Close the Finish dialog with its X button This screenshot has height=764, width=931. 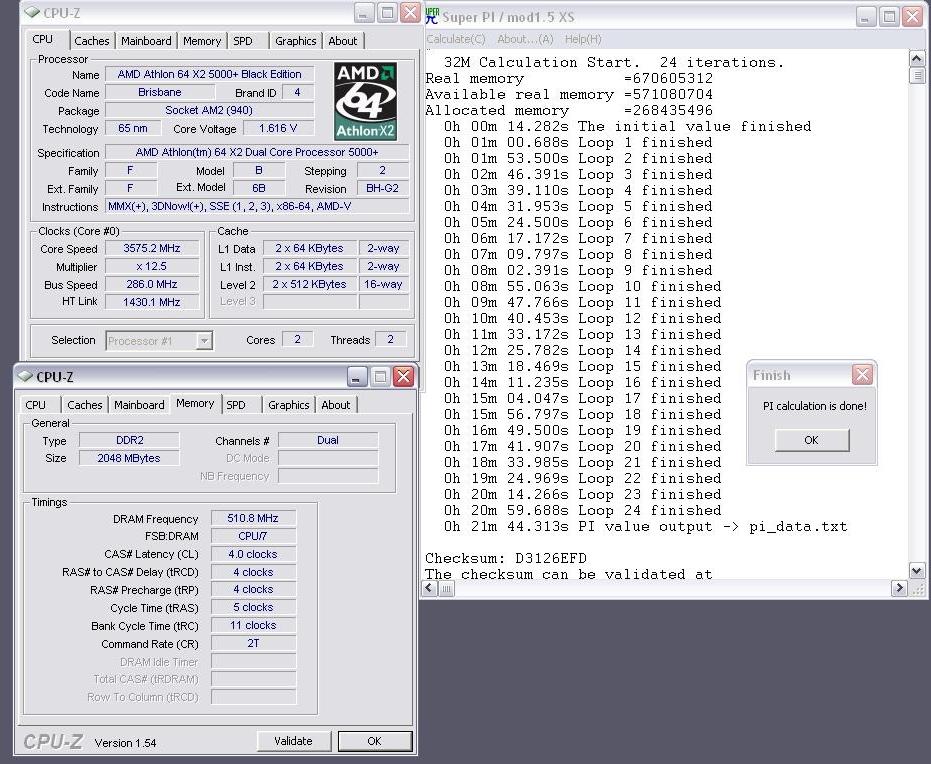[x=862, y=375]
